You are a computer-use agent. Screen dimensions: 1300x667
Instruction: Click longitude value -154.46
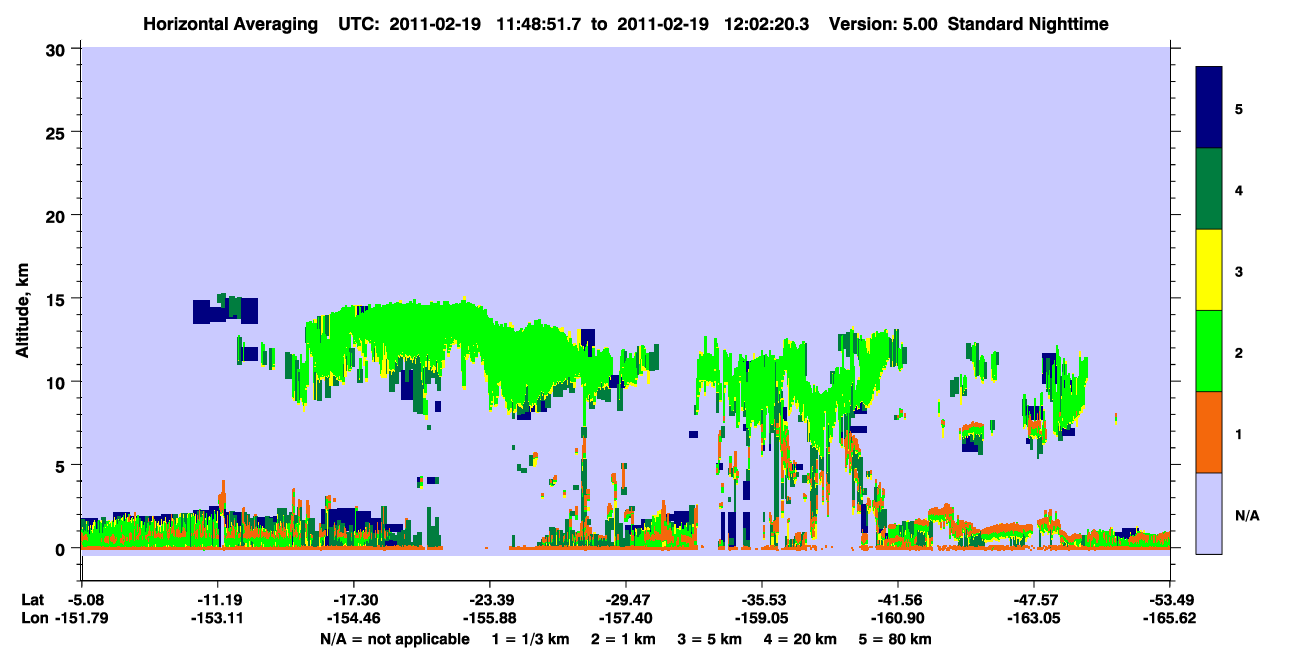353,618
